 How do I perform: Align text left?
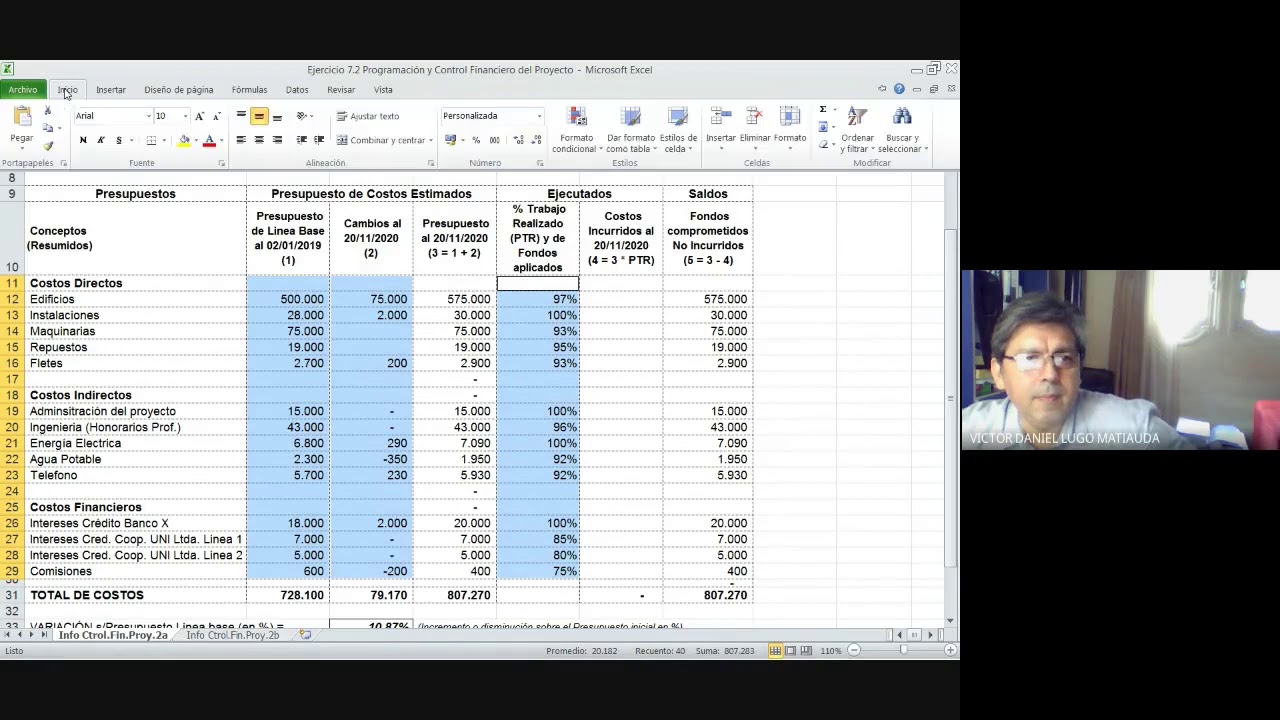coord(241,140)
